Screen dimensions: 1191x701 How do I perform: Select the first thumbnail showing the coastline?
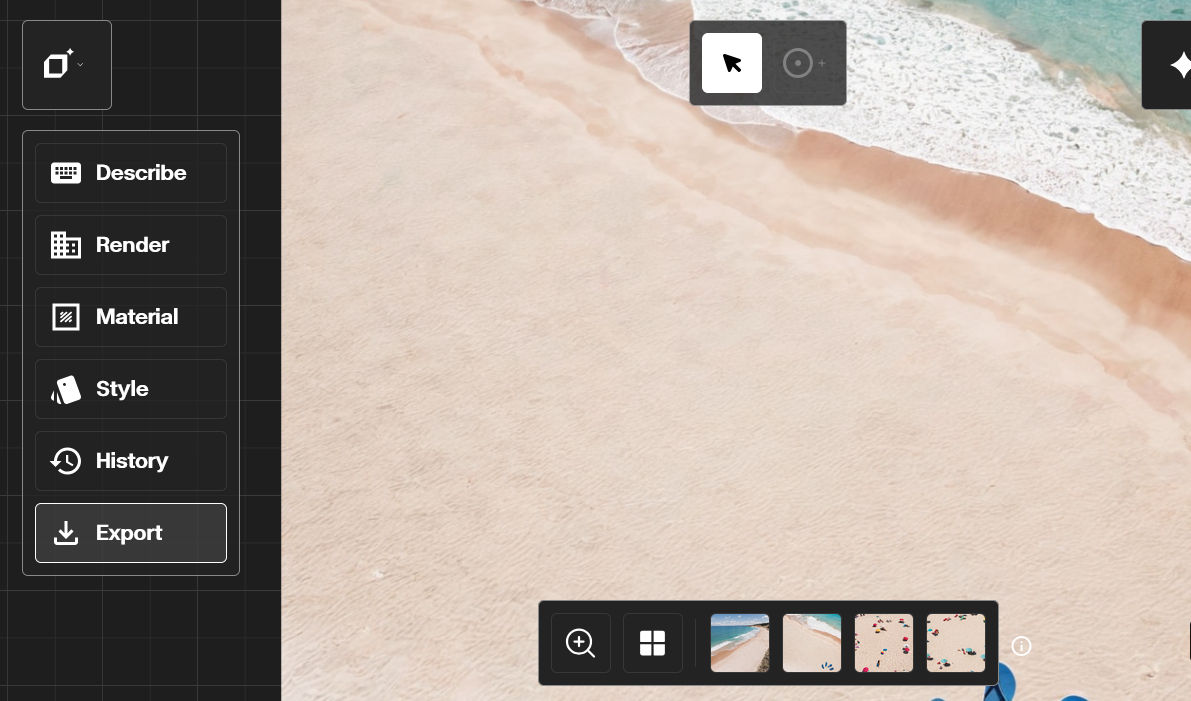tap(740, 643)
